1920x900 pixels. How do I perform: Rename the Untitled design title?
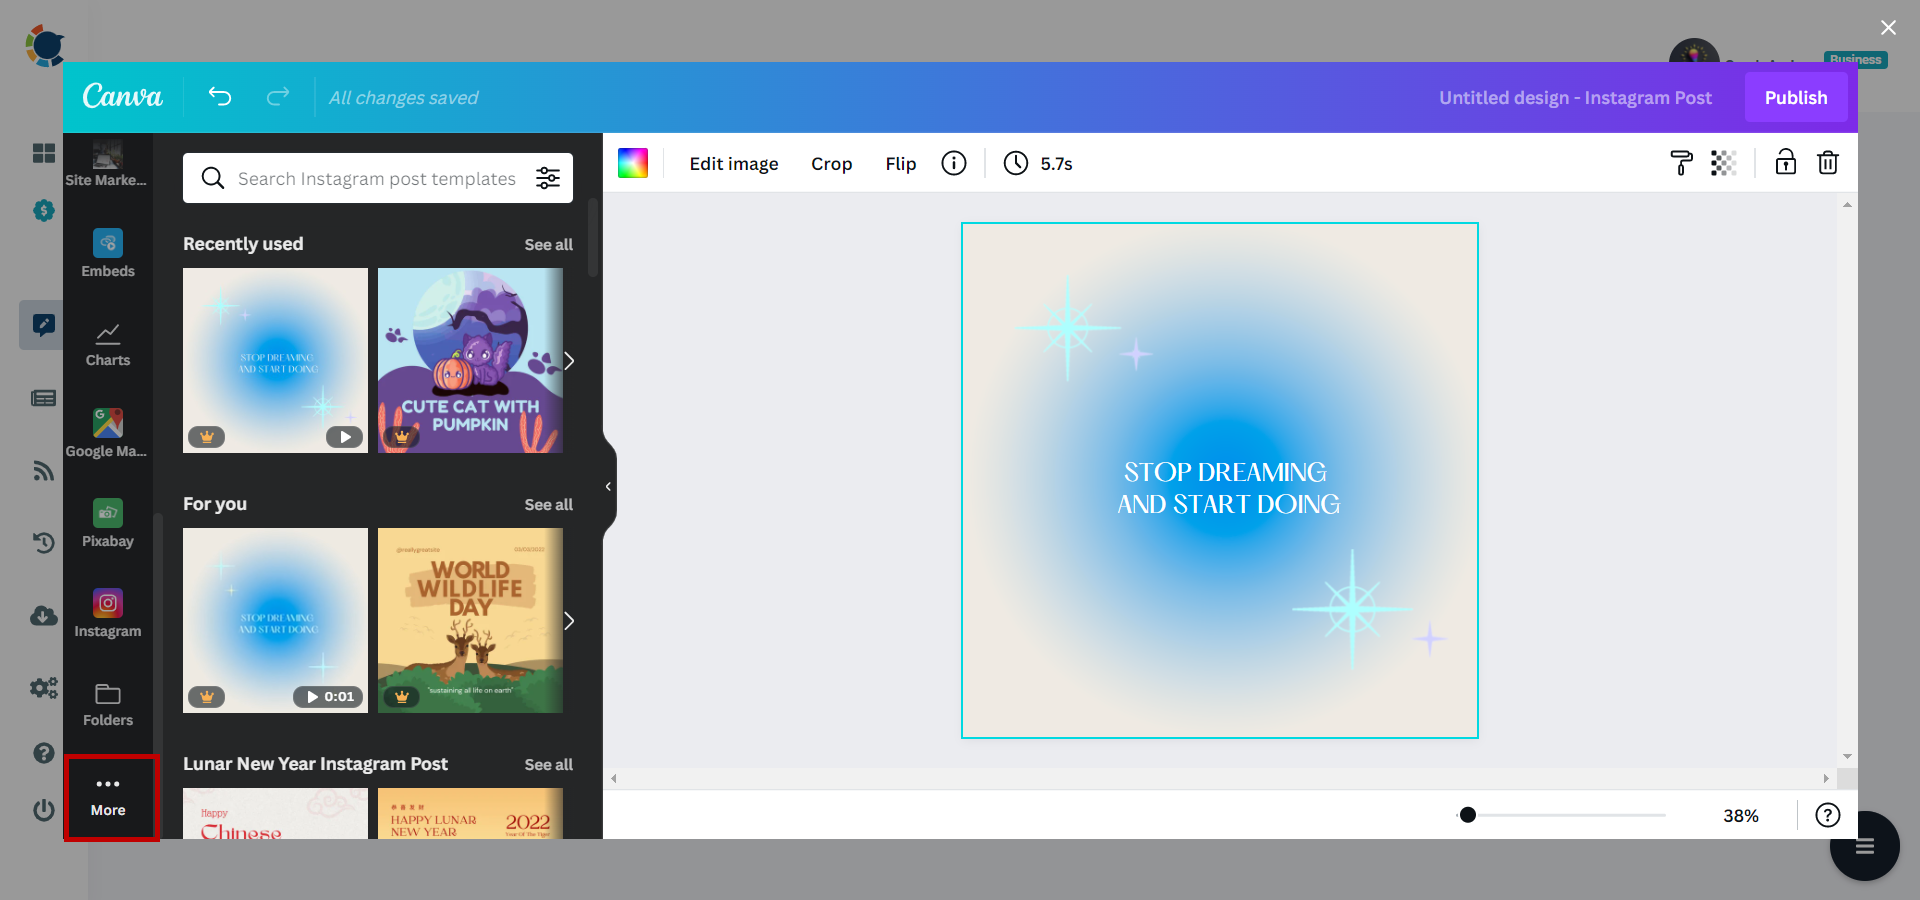[1575, 97]
